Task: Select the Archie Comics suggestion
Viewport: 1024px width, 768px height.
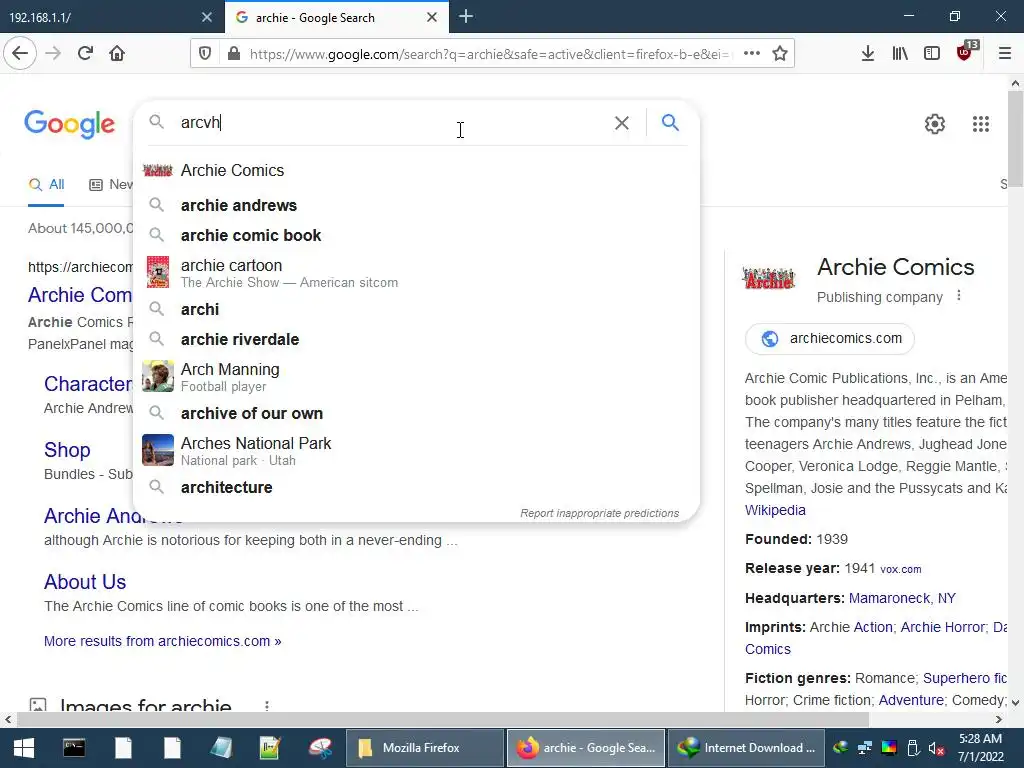Action: click(x=416, y=170)
